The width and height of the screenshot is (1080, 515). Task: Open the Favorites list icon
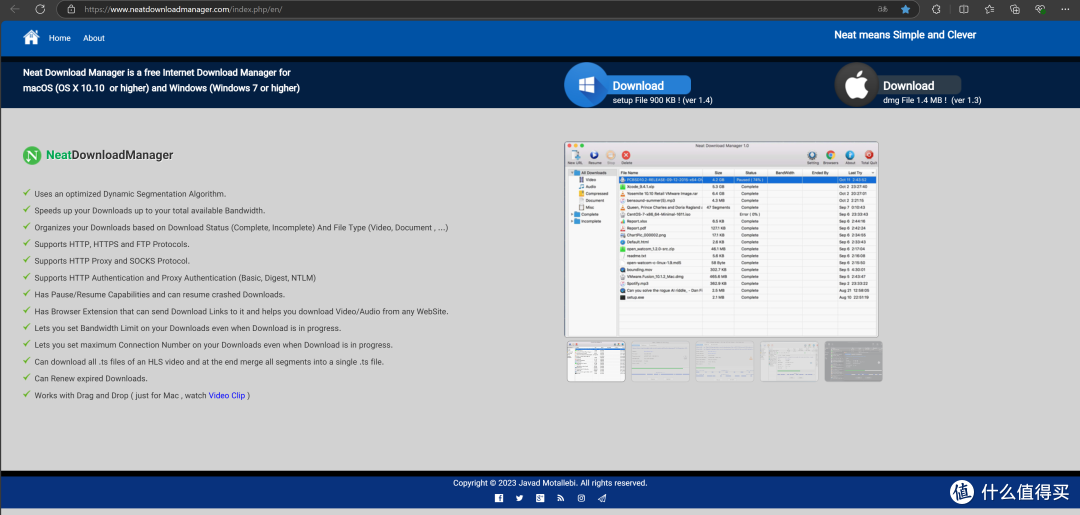(x=989, y=10)
